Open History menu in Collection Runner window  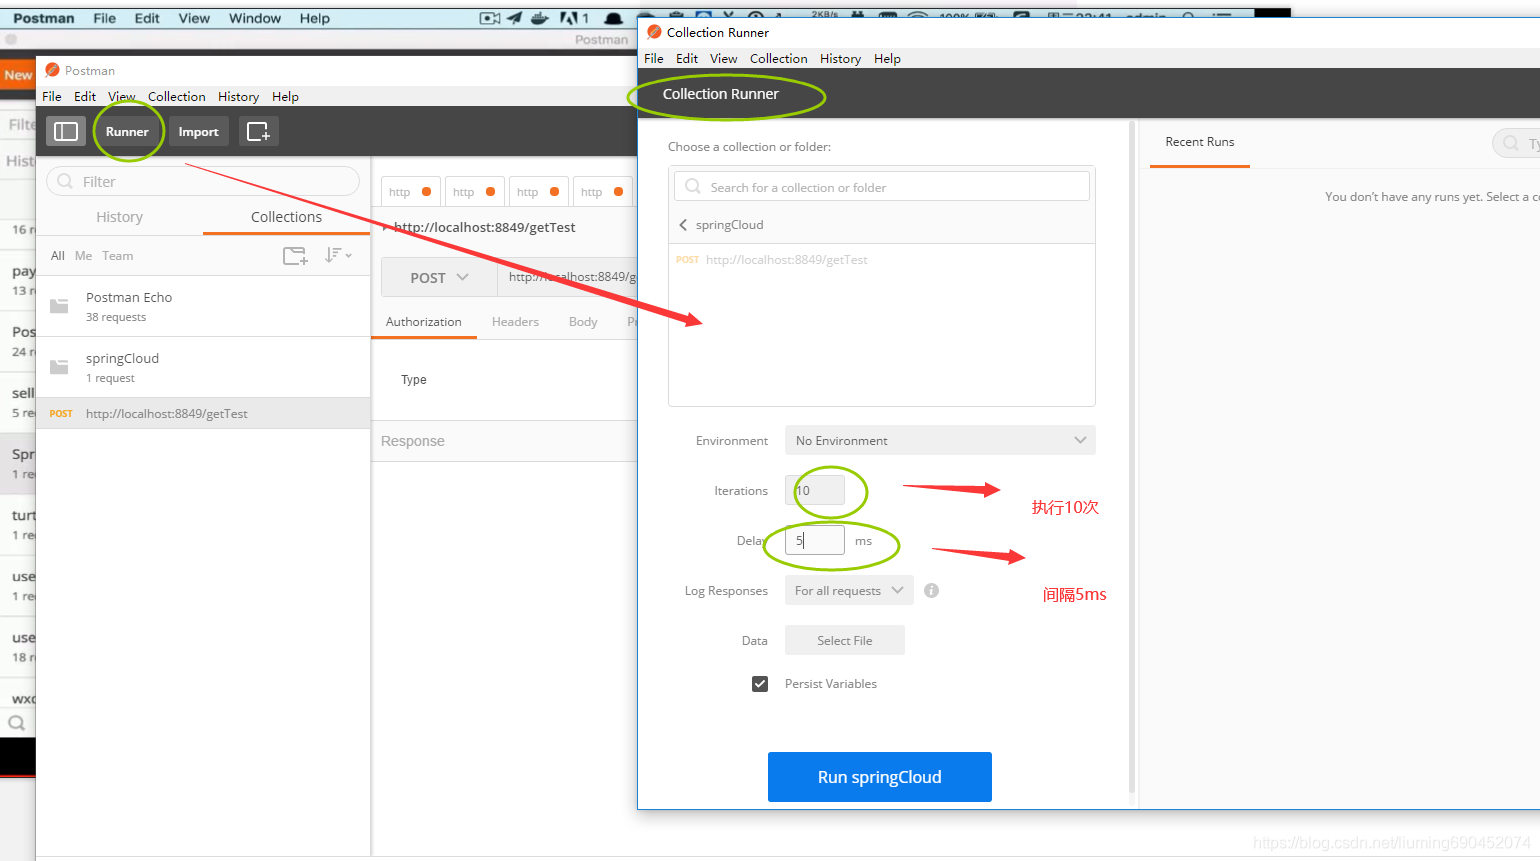click(840, 58)
